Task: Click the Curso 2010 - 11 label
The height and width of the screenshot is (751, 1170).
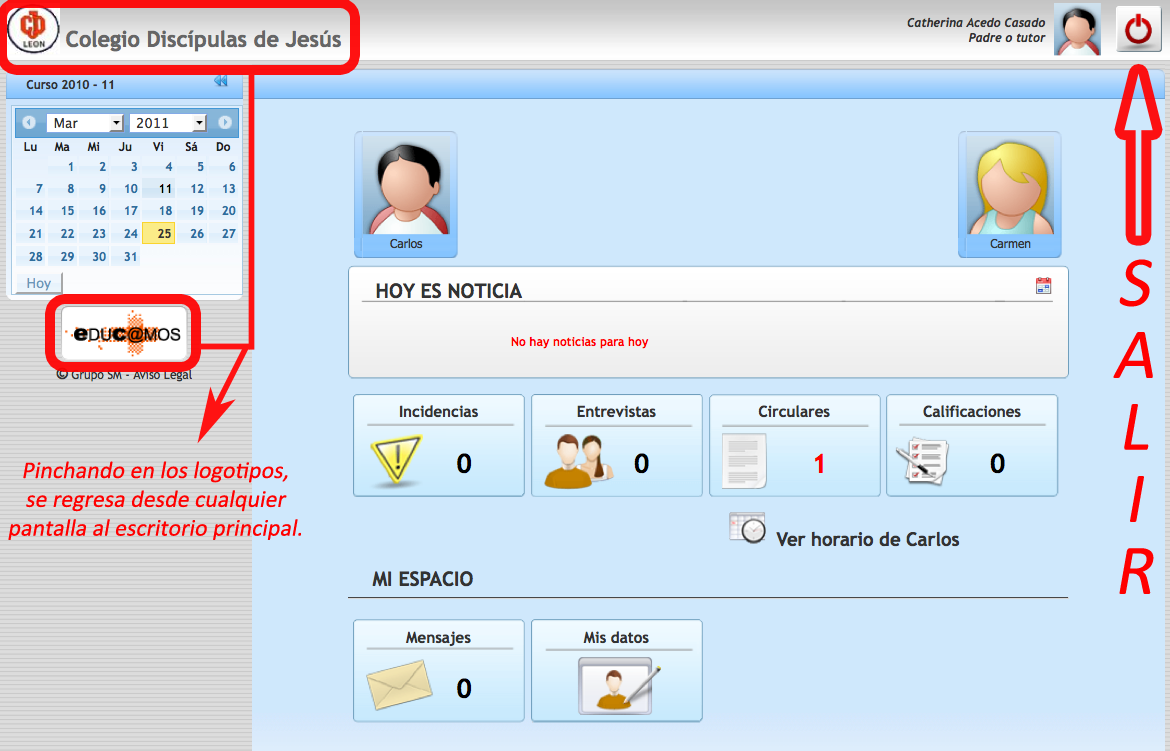Action: click(70, 84)
